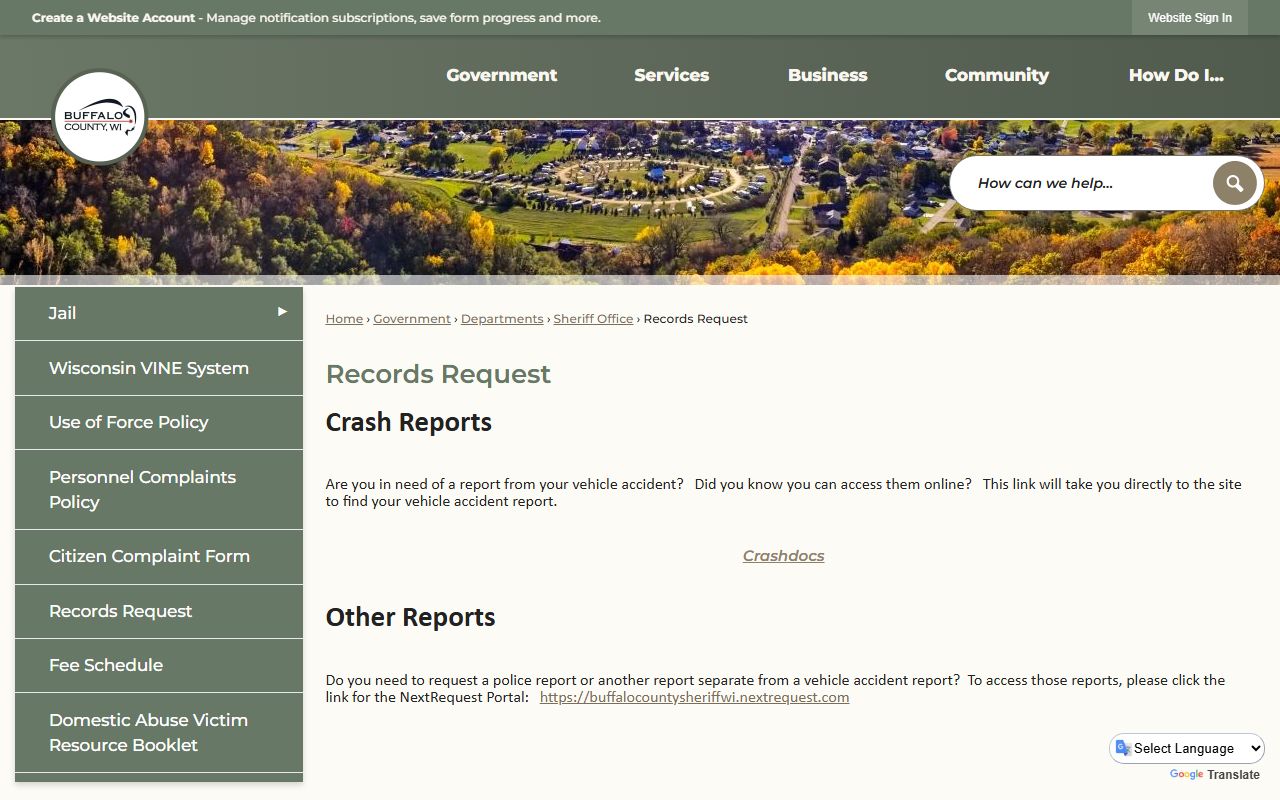
Task: Open Domestic Abuse Victim Resource Booklet
Action: (x=159, y=732)
